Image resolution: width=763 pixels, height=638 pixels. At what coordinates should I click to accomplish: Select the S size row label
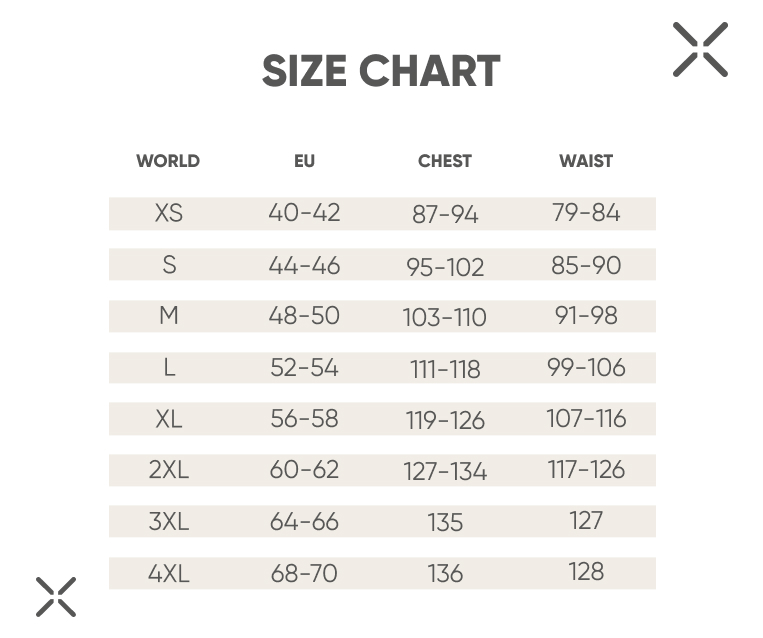click(169, 265)
